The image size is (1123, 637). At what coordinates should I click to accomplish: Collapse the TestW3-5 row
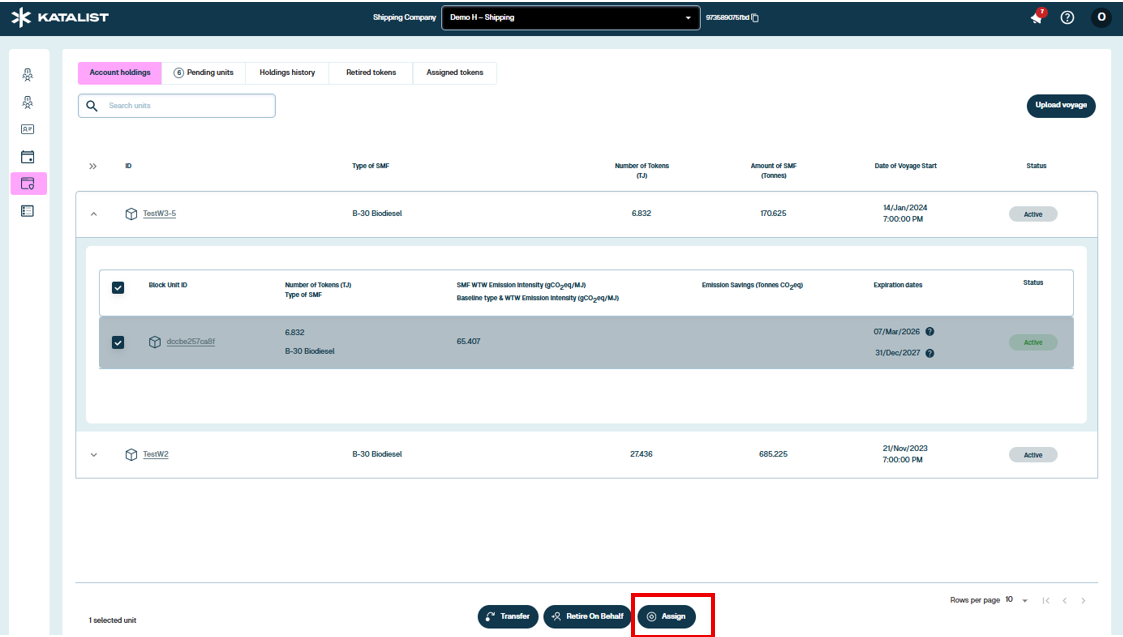(x=94, y=214)
